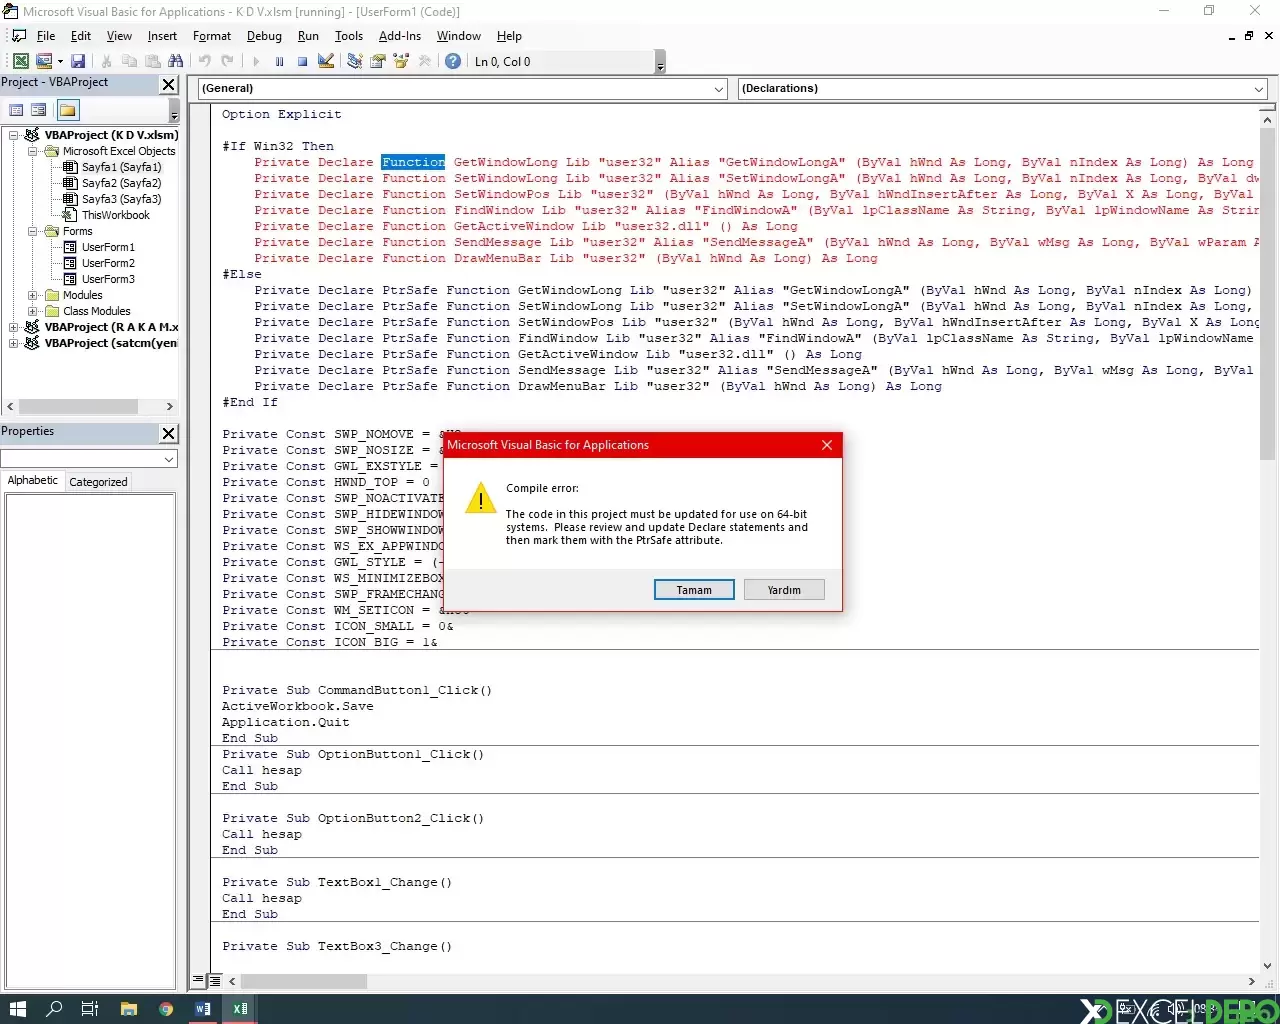Open Visual Basic Help question mark icon
1280x1024 pixels.
(x=453, y=61)
